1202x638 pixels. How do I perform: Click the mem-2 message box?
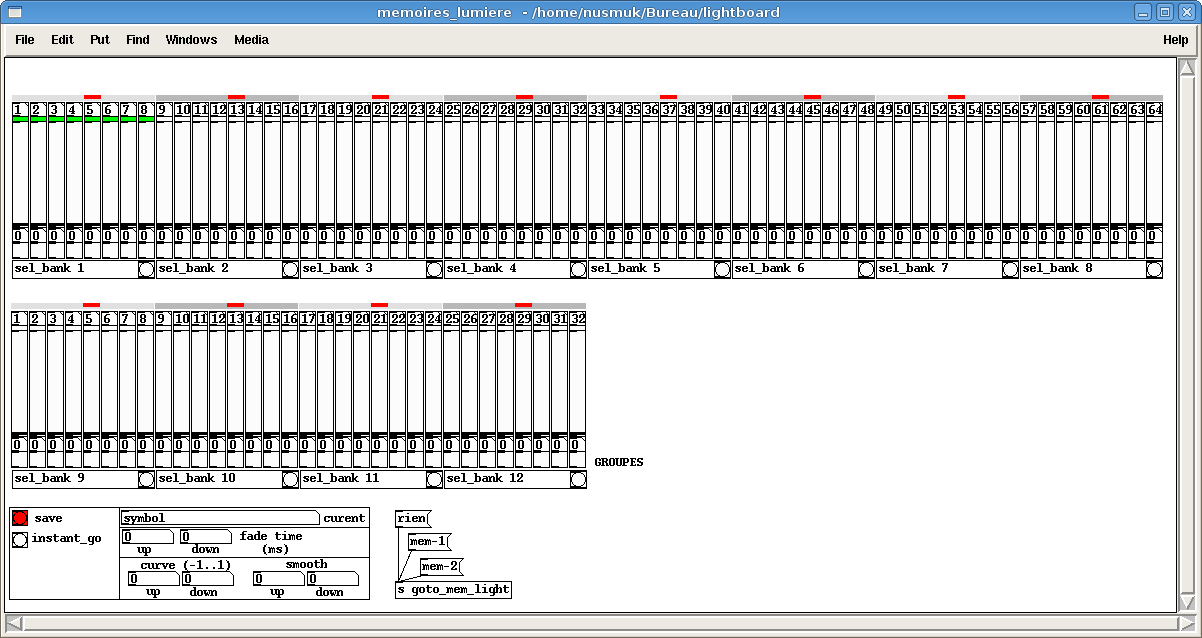440,567
